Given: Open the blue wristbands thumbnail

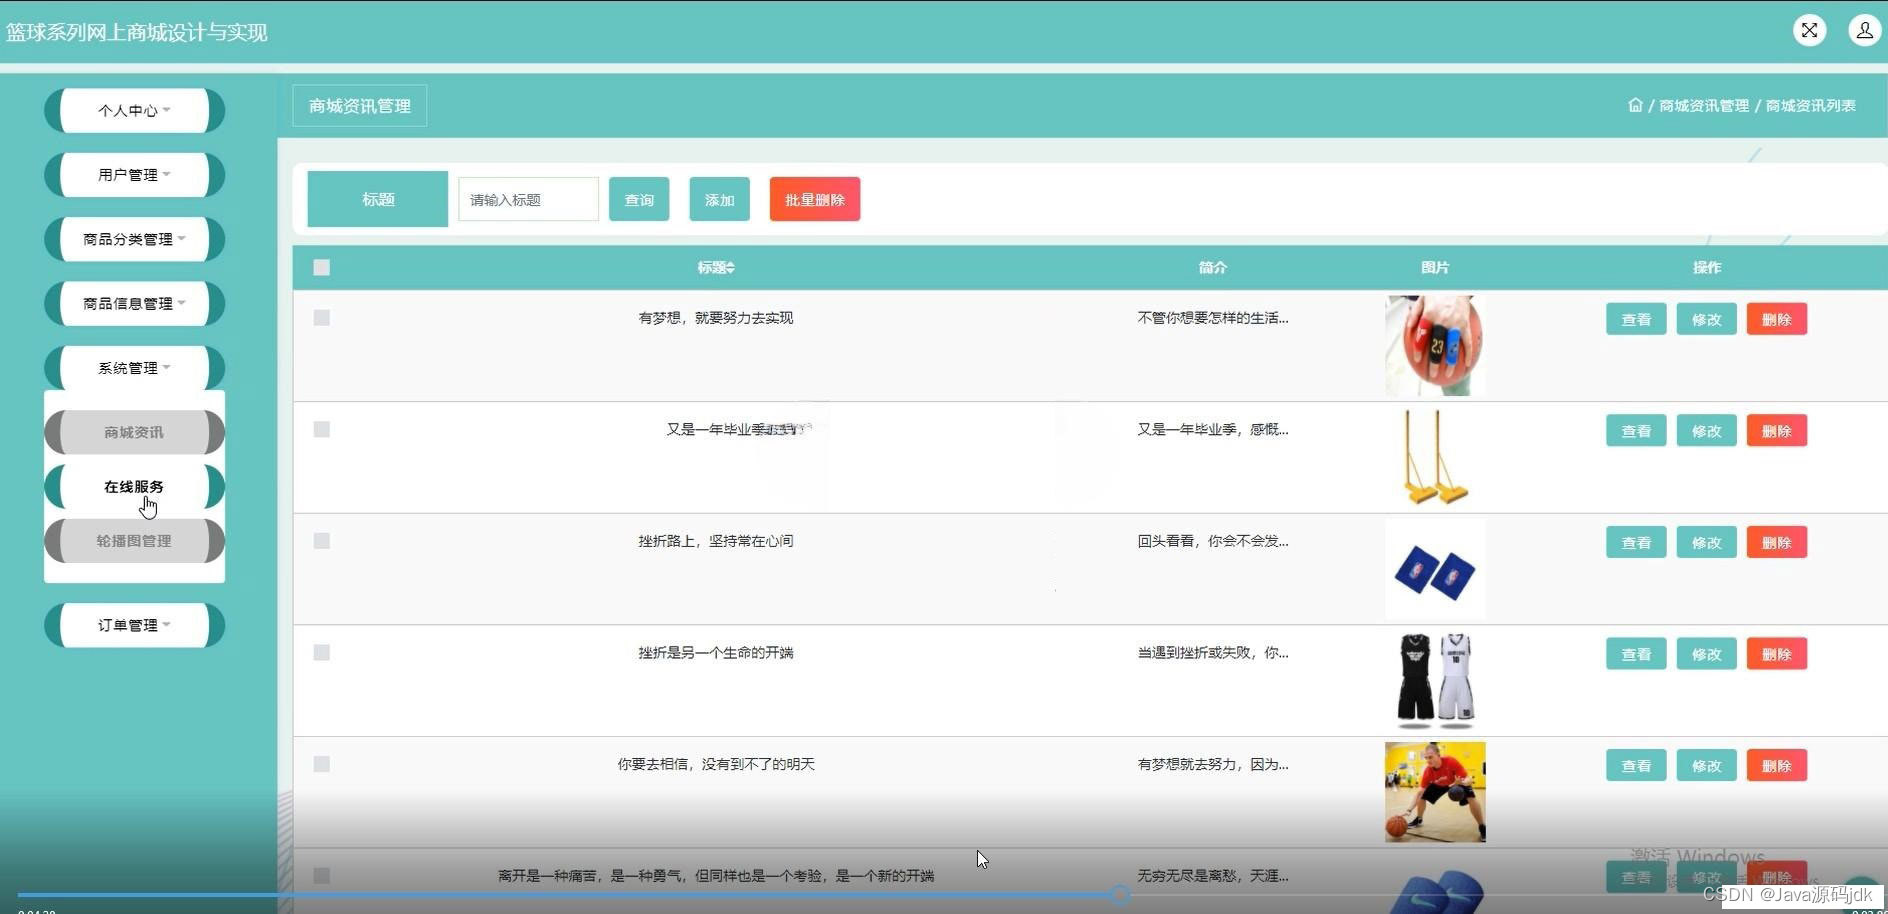Looking at the screenshot, I should coord(1435,568).
